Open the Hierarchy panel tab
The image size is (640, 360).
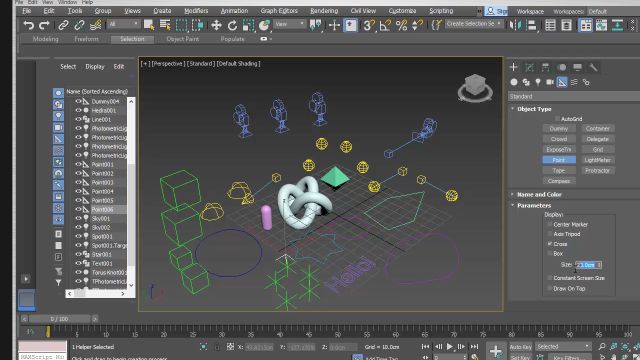pos(545,67)
